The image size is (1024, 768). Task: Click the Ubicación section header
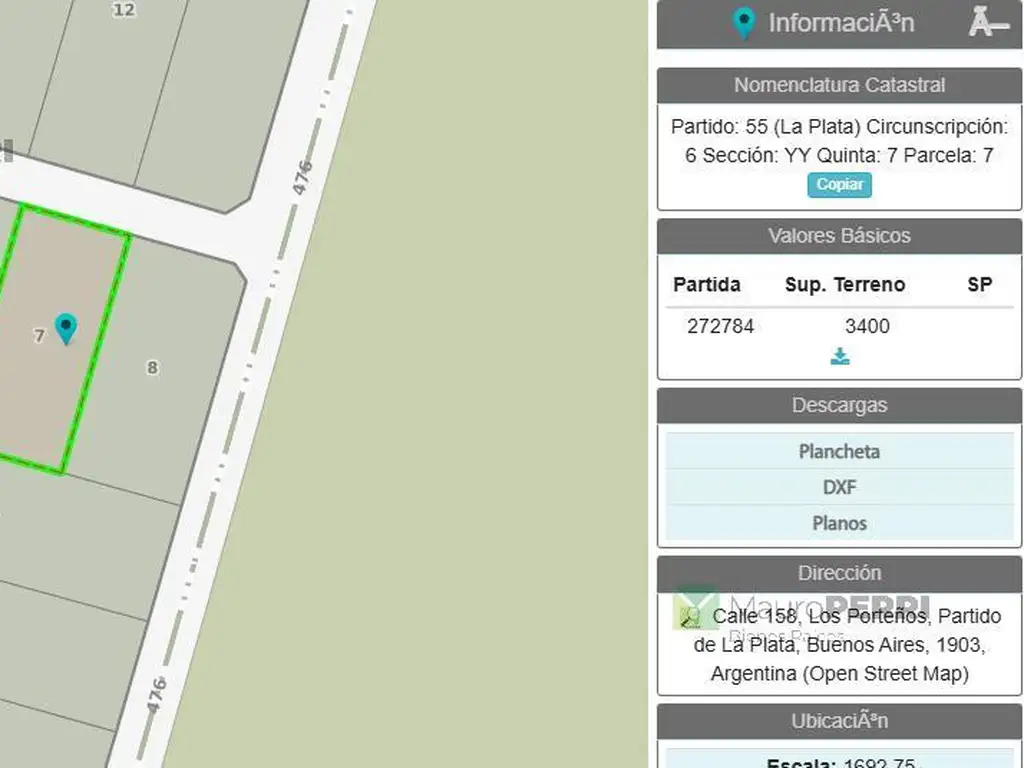(839, 721)
